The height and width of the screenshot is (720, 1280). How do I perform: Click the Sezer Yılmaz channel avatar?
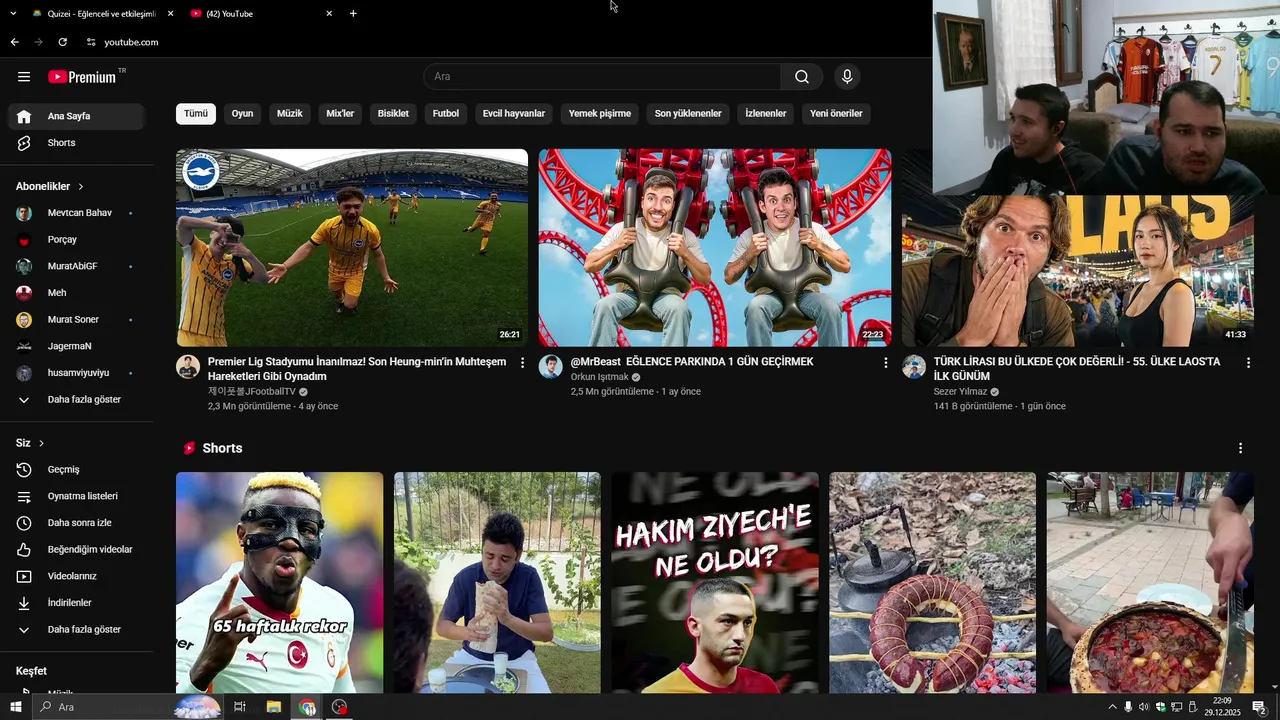[914, 367]
